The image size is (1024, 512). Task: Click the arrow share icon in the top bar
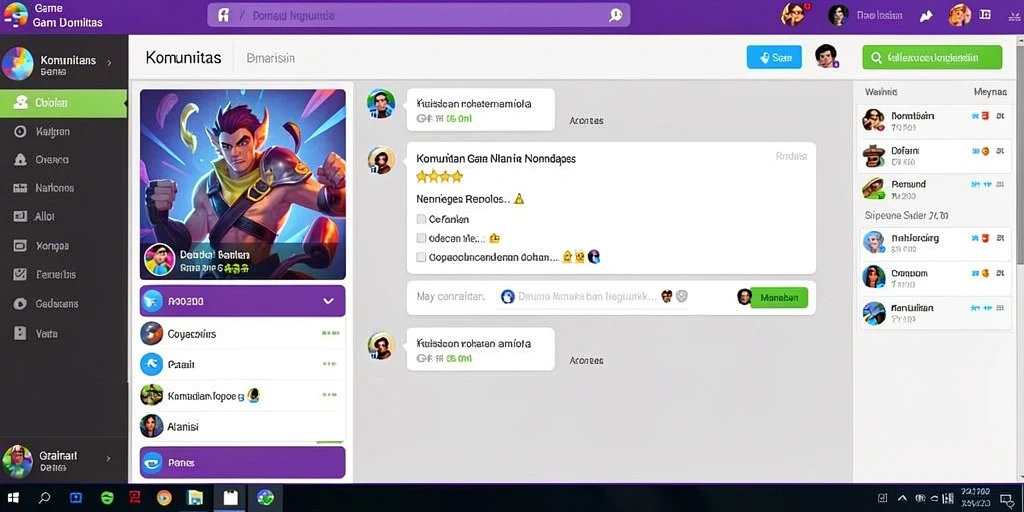(x=925, y=16)
